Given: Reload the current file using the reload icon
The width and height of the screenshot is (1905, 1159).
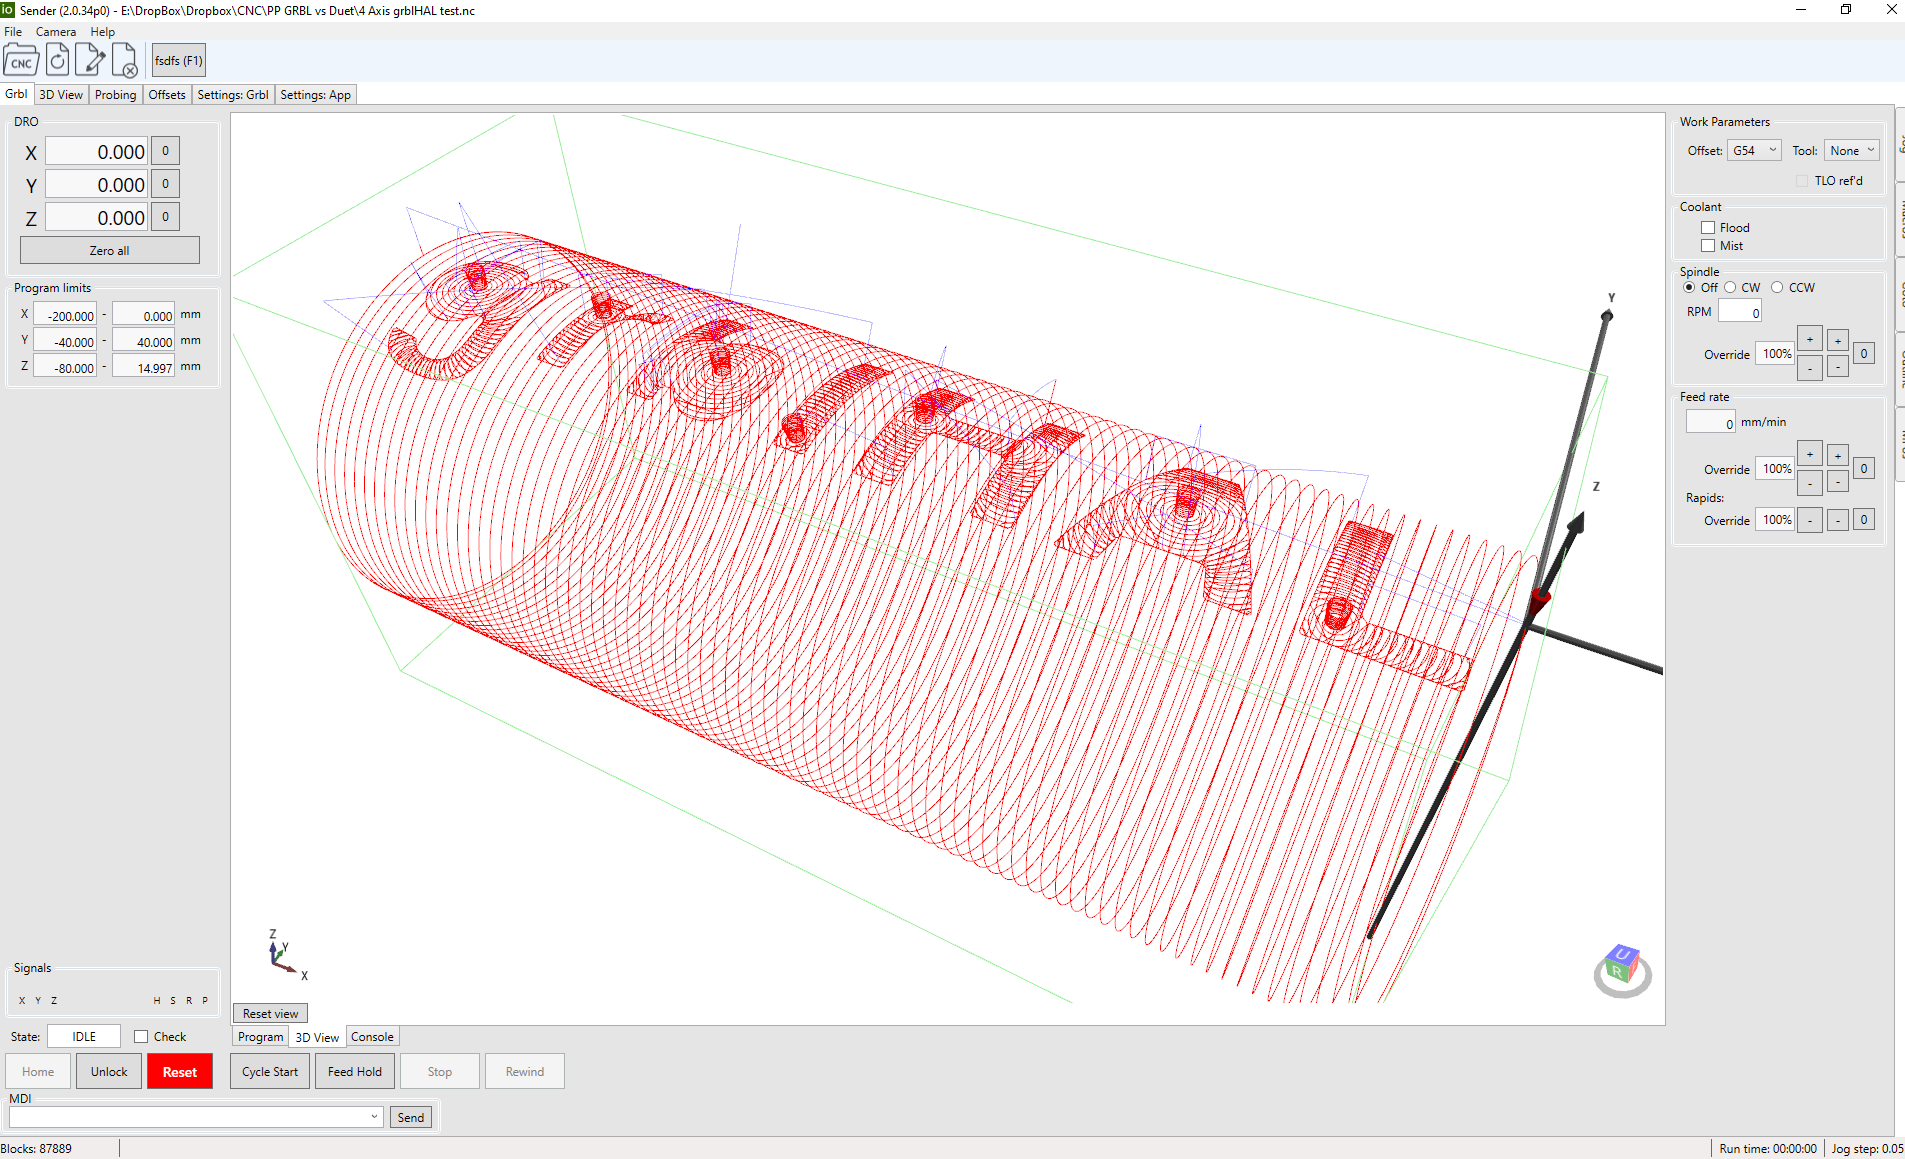Looking at the screenshot, I should point(56,59).
